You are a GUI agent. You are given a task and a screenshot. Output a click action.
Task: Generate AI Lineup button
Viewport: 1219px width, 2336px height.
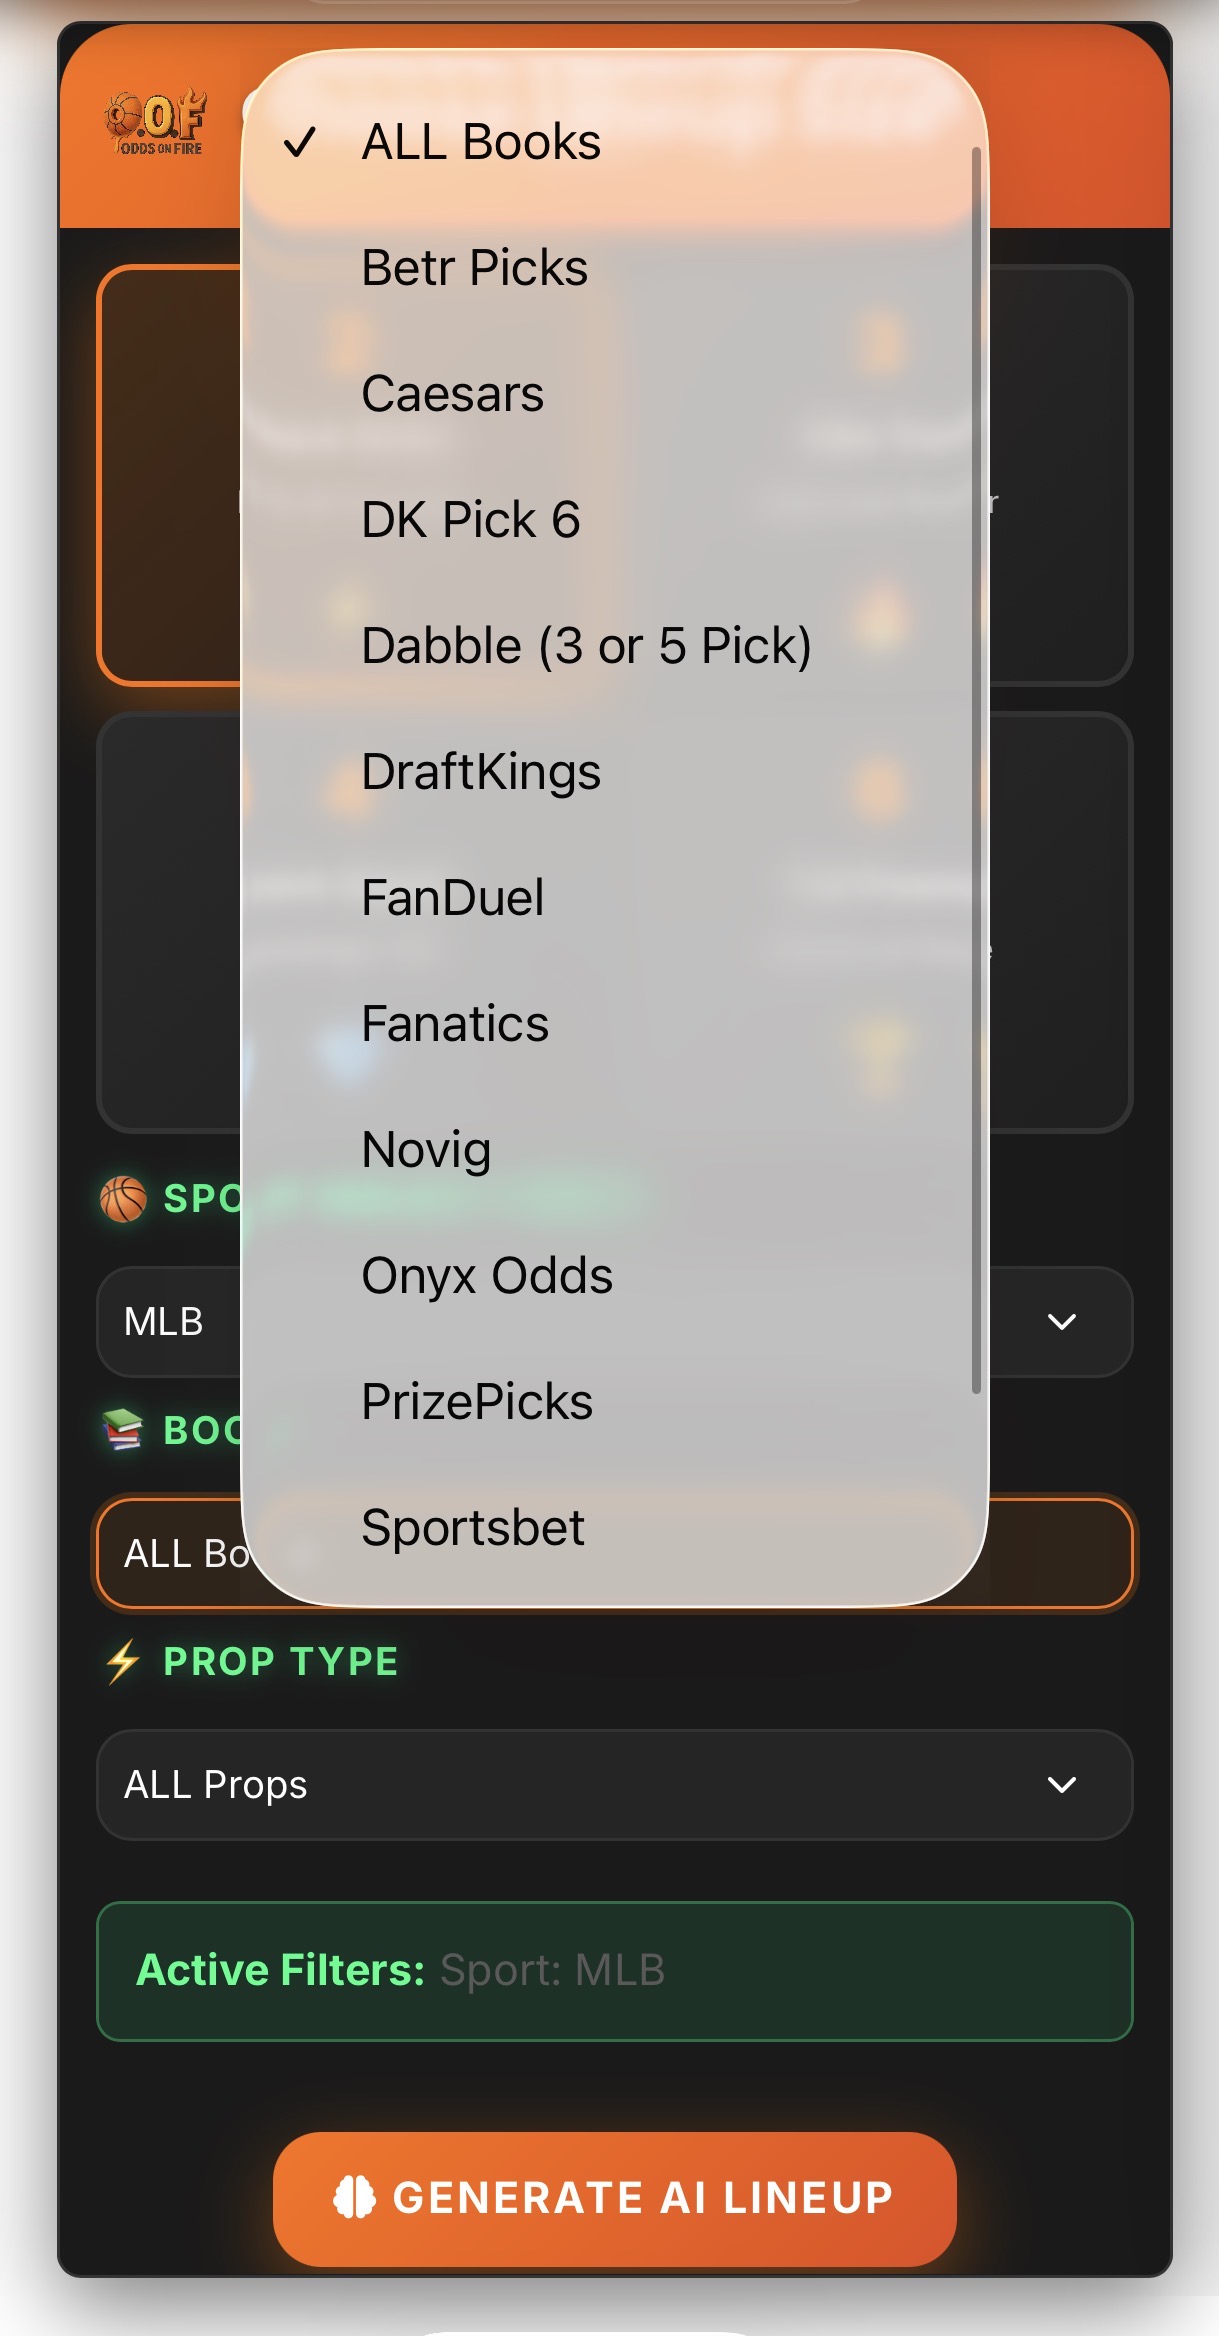(x=614, y=2199)
